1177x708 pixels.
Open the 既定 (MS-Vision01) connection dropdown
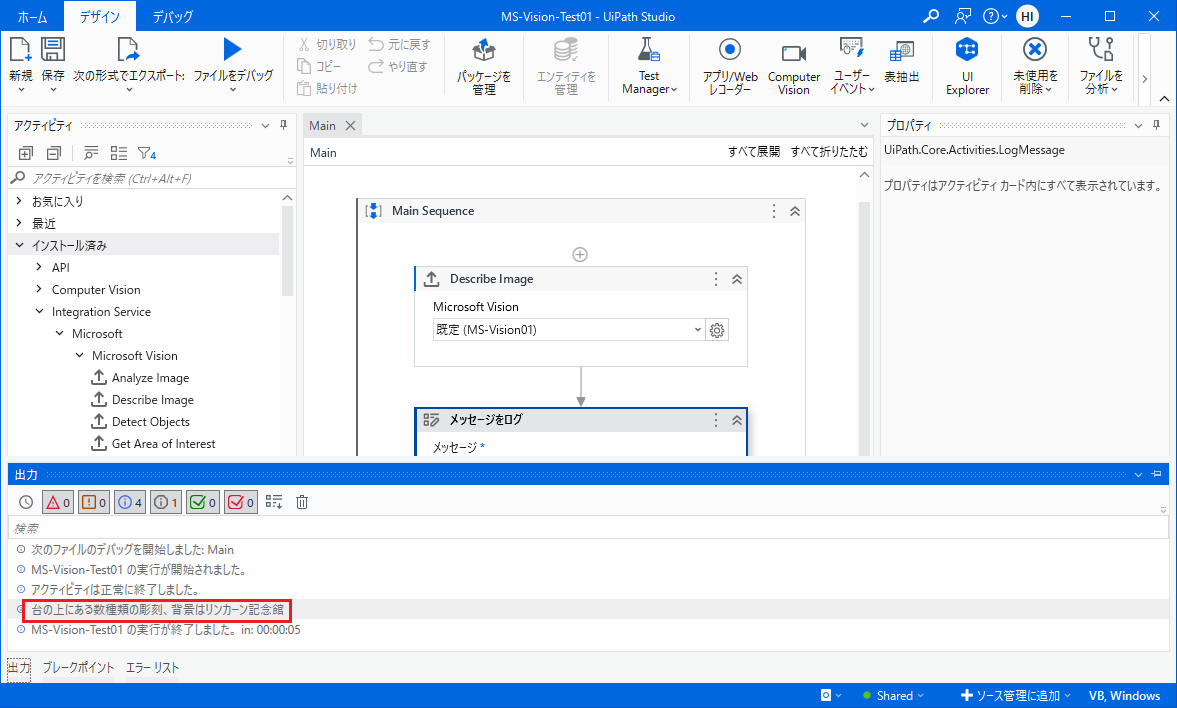coord(569,330)
